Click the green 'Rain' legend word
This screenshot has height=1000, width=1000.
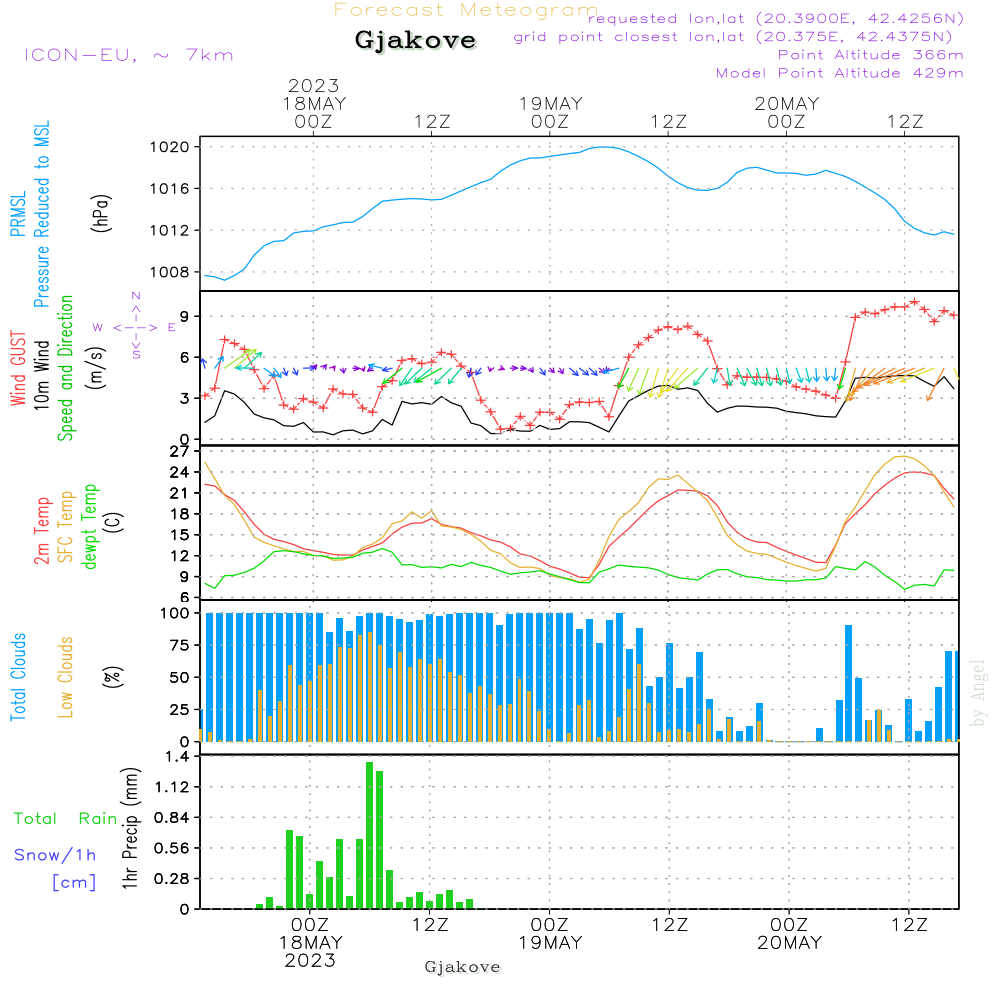click(x=98, y=819)
